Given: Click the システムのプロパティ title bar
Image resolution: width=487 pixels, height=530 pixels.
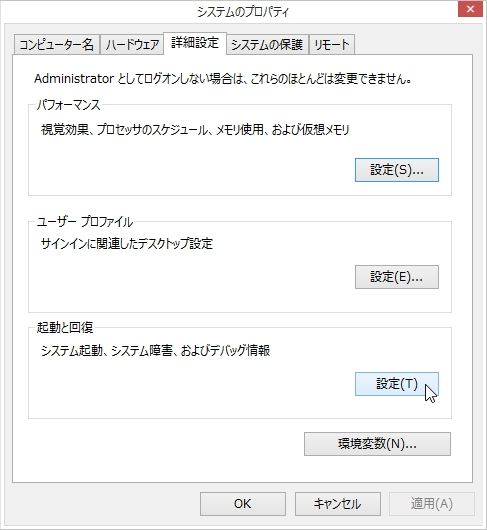Looking at the screenshot, I should tap(243, 12).
